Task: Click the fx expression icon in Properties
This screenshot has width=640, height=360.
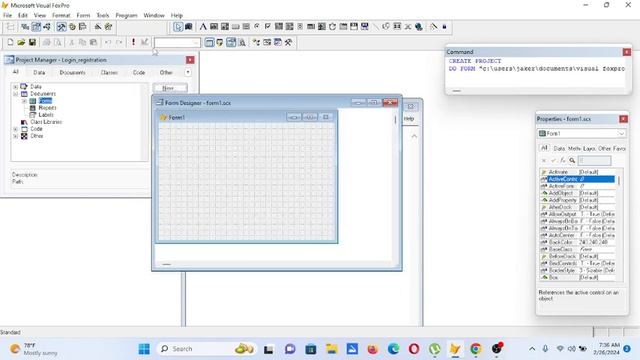Action: (x=563, y=160)
